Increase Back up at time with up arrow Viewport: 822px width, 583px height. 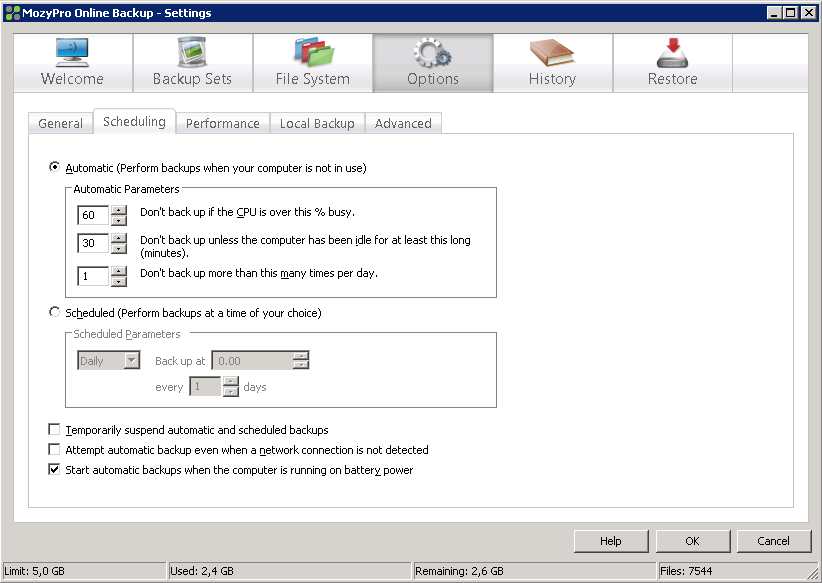[301, 356]
